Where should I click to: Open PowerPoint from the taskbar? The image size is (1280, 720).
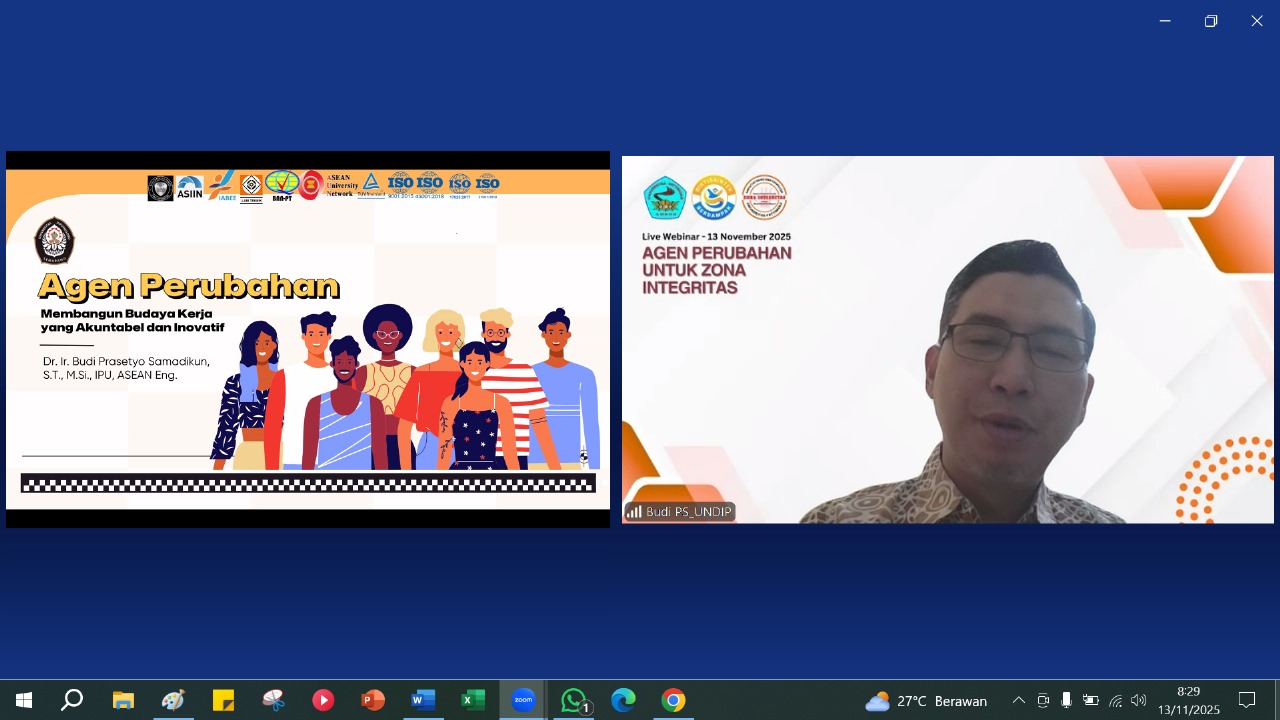[x=373, y=700]
